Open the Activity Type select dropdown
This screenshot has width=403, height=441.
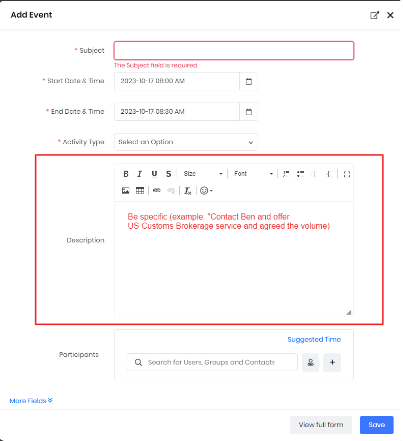coord(186,142)
